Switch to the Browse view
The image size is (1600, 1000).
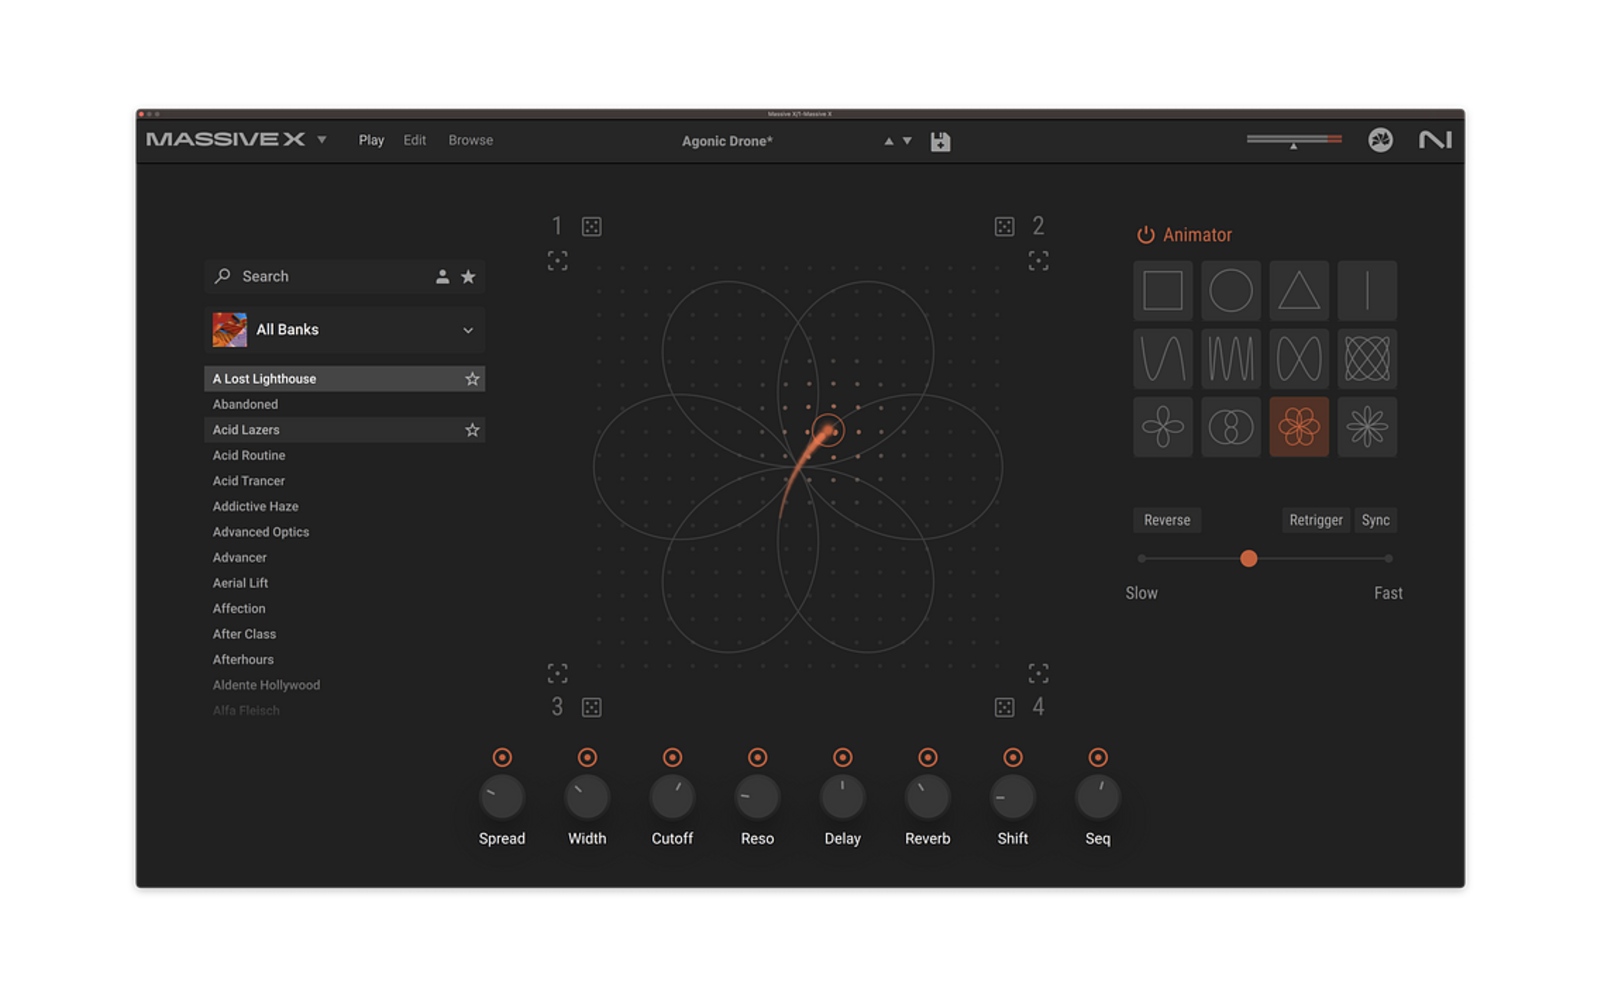pos(471,140)
